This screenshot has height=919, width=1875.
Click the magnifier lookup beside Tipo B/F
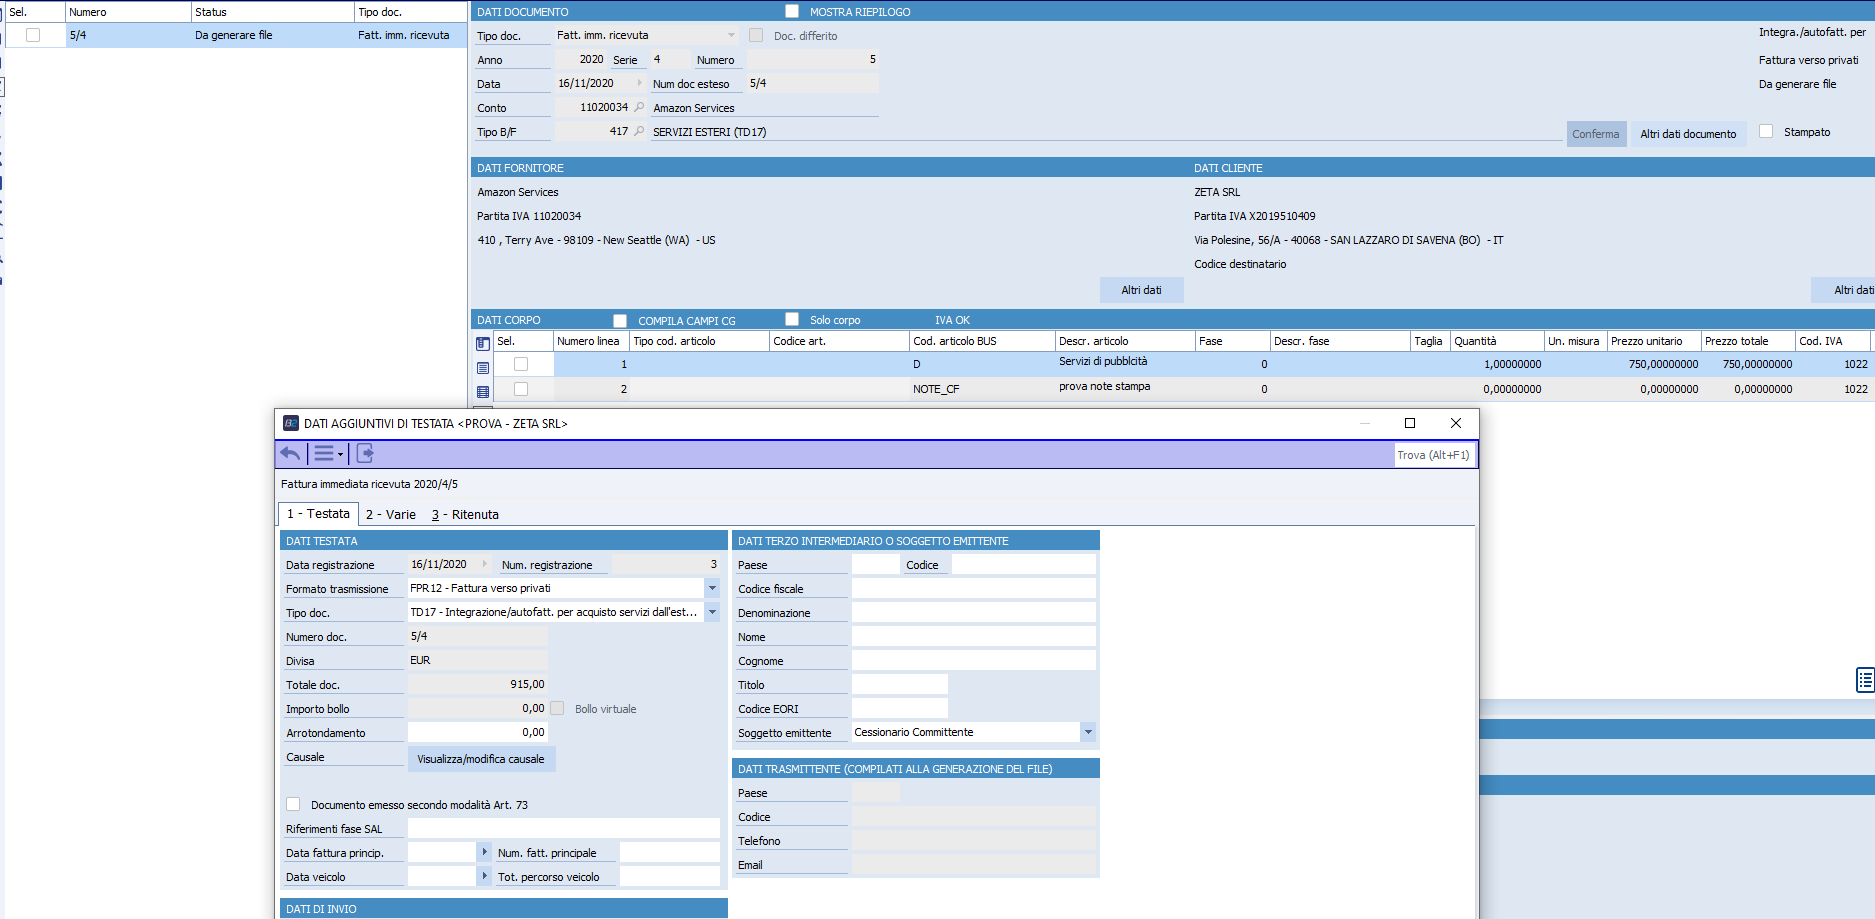click(x=640, y=131)
